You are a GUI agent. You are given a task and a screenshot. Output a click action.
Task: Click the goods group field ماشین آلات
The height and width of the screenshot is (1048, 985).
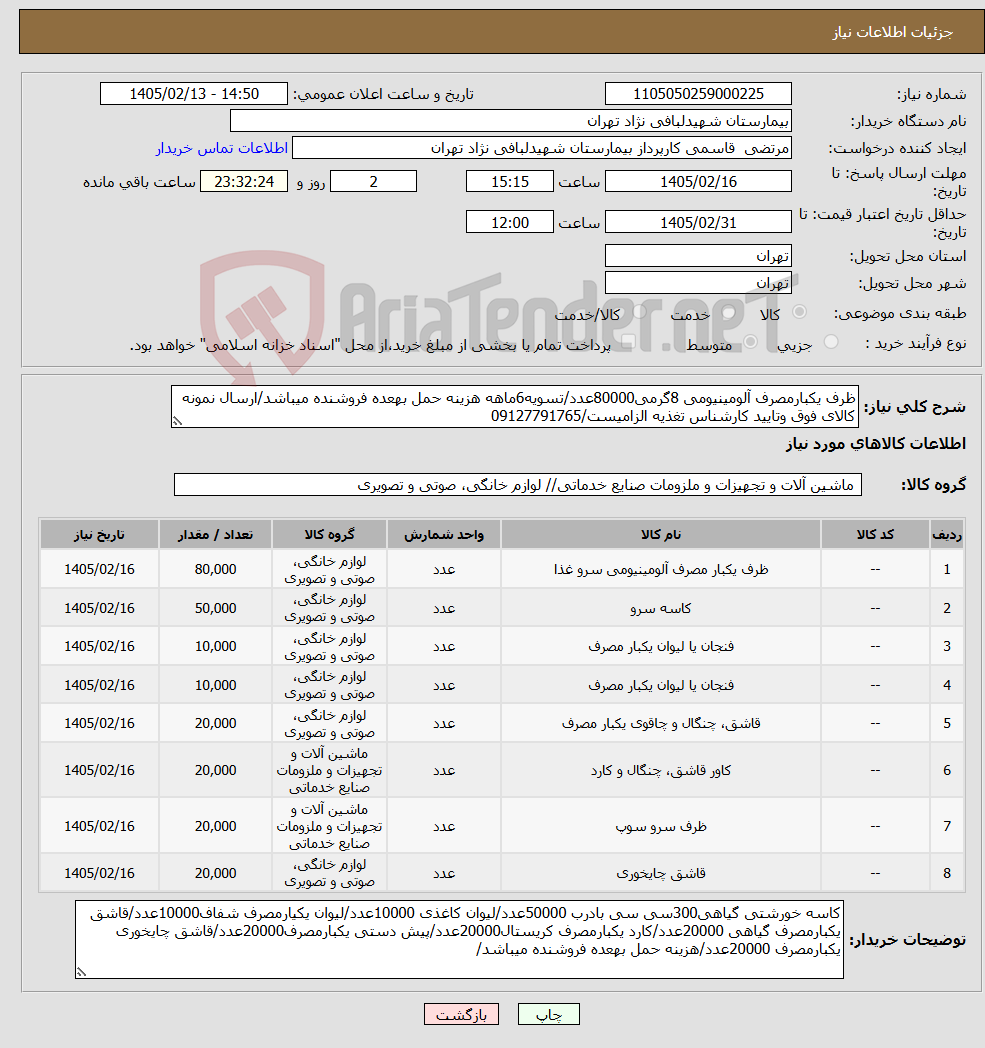(x=518, y=485)
